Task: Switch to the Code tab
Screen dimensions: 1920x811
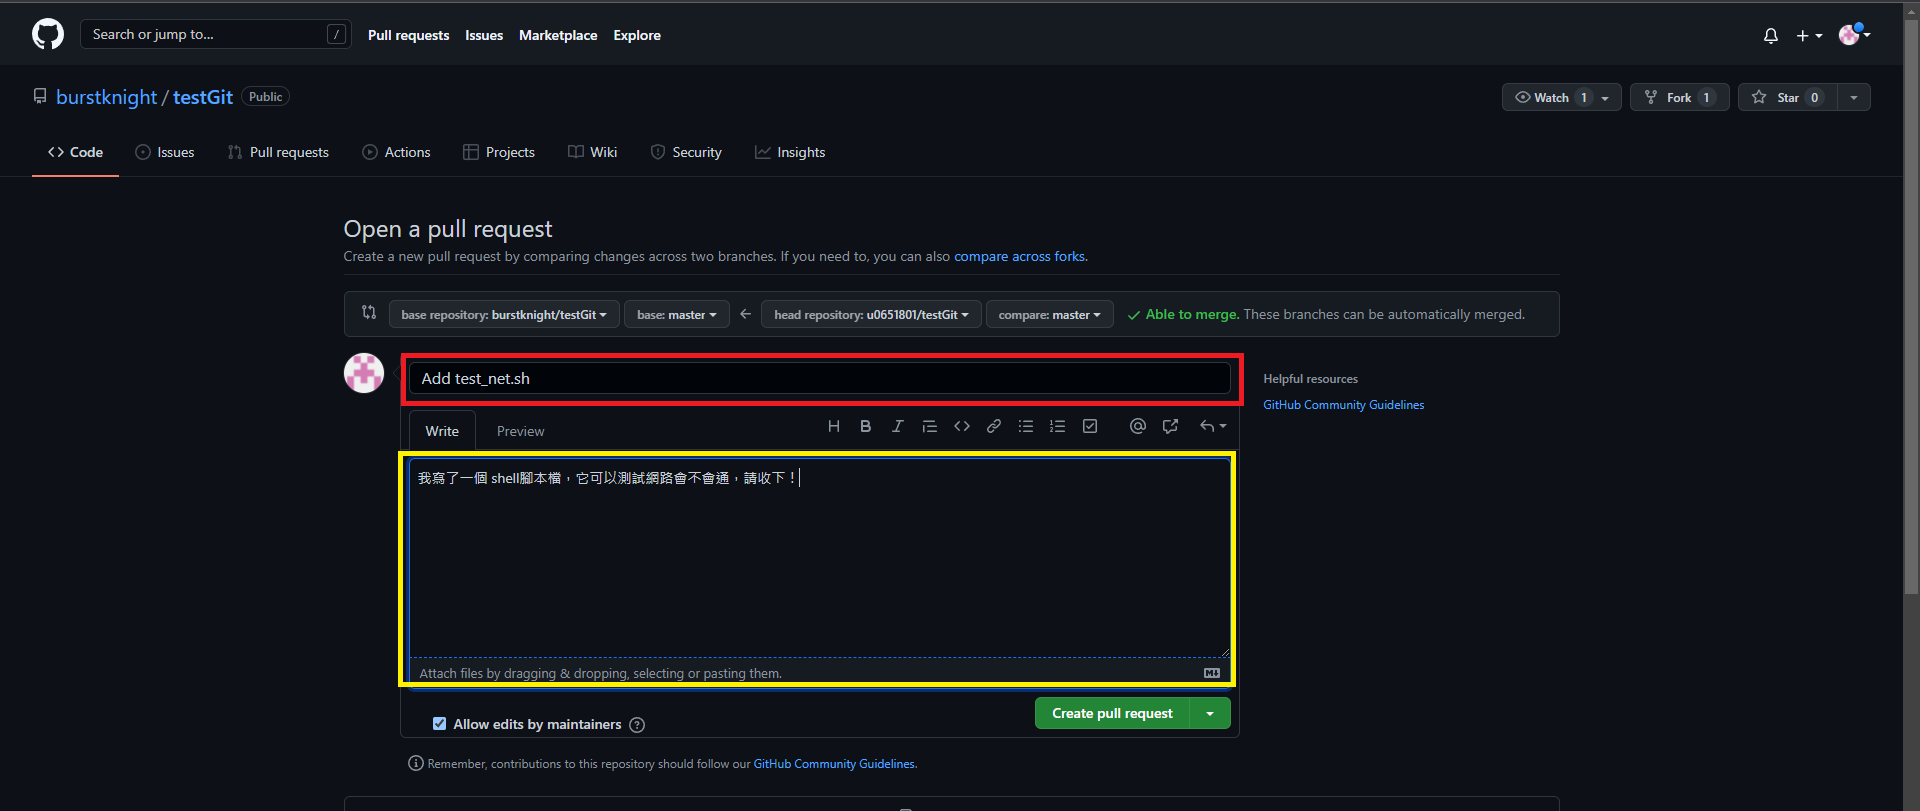Action: click(75, 152)
